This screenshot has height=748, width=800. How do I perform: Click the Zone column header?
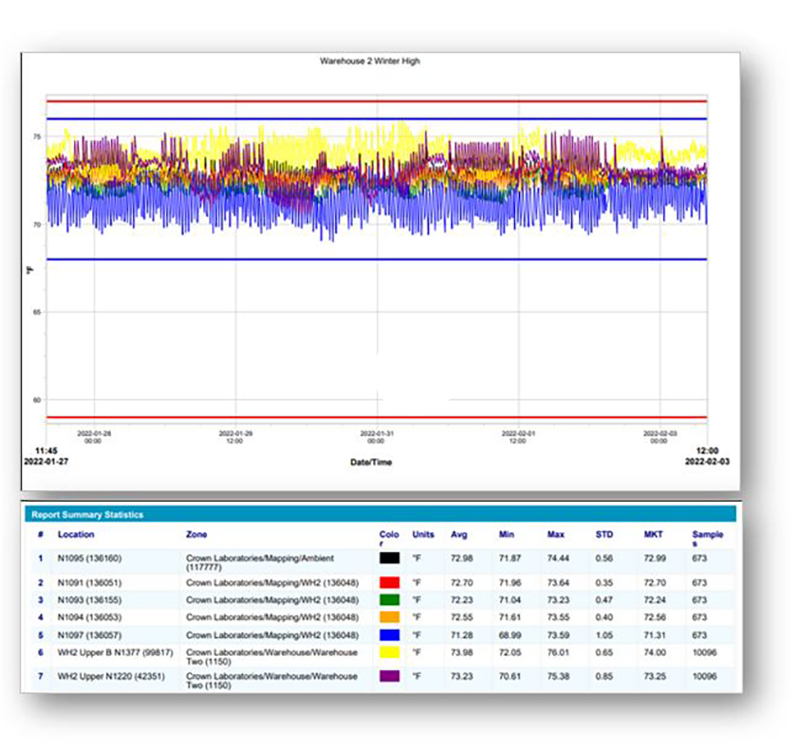(197, 534)
